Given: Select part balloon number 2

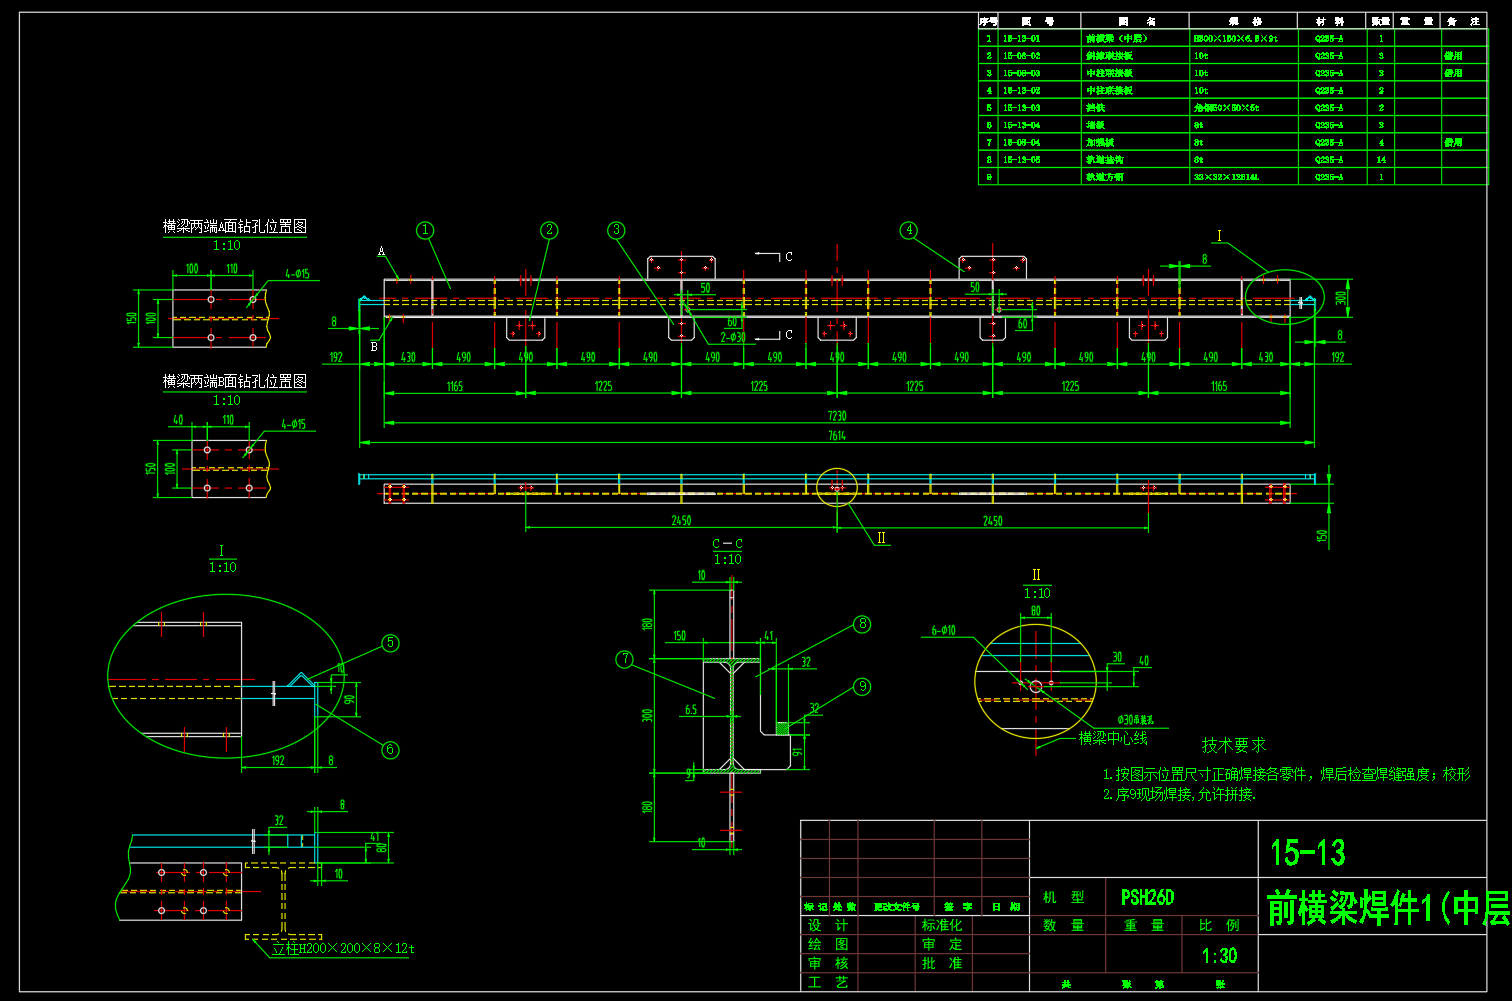Looking at the screenshot, I should point(549,230).
